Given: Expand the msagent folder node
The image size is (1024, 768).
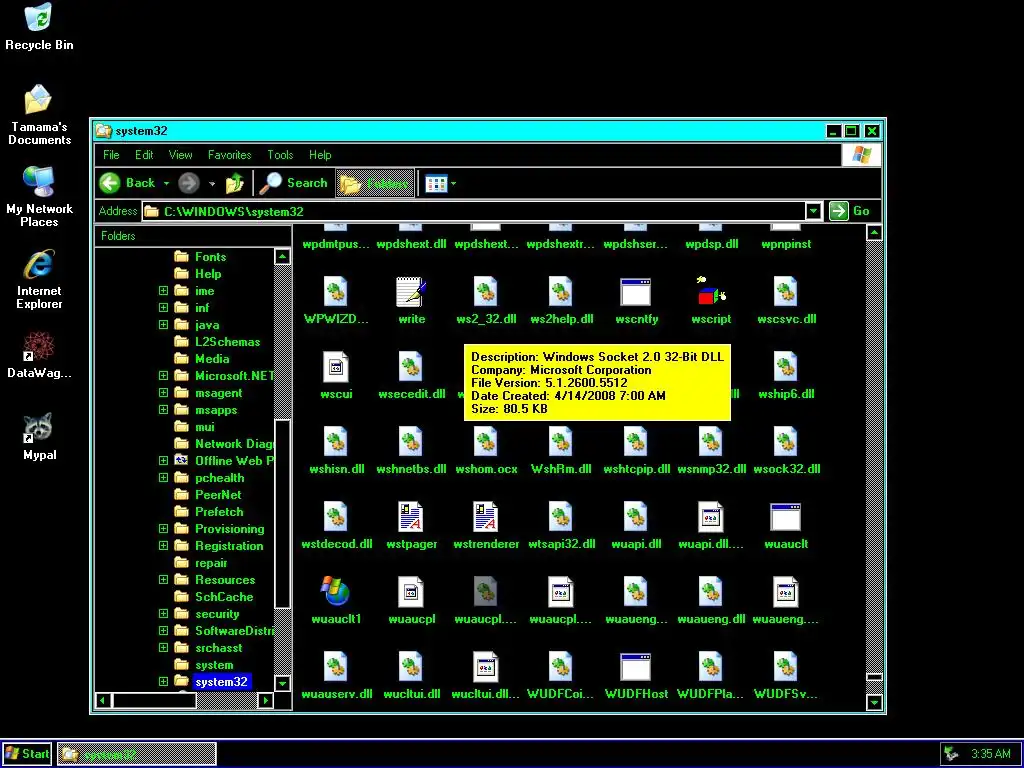Looking at the screenshot, I should click(163, 392).
